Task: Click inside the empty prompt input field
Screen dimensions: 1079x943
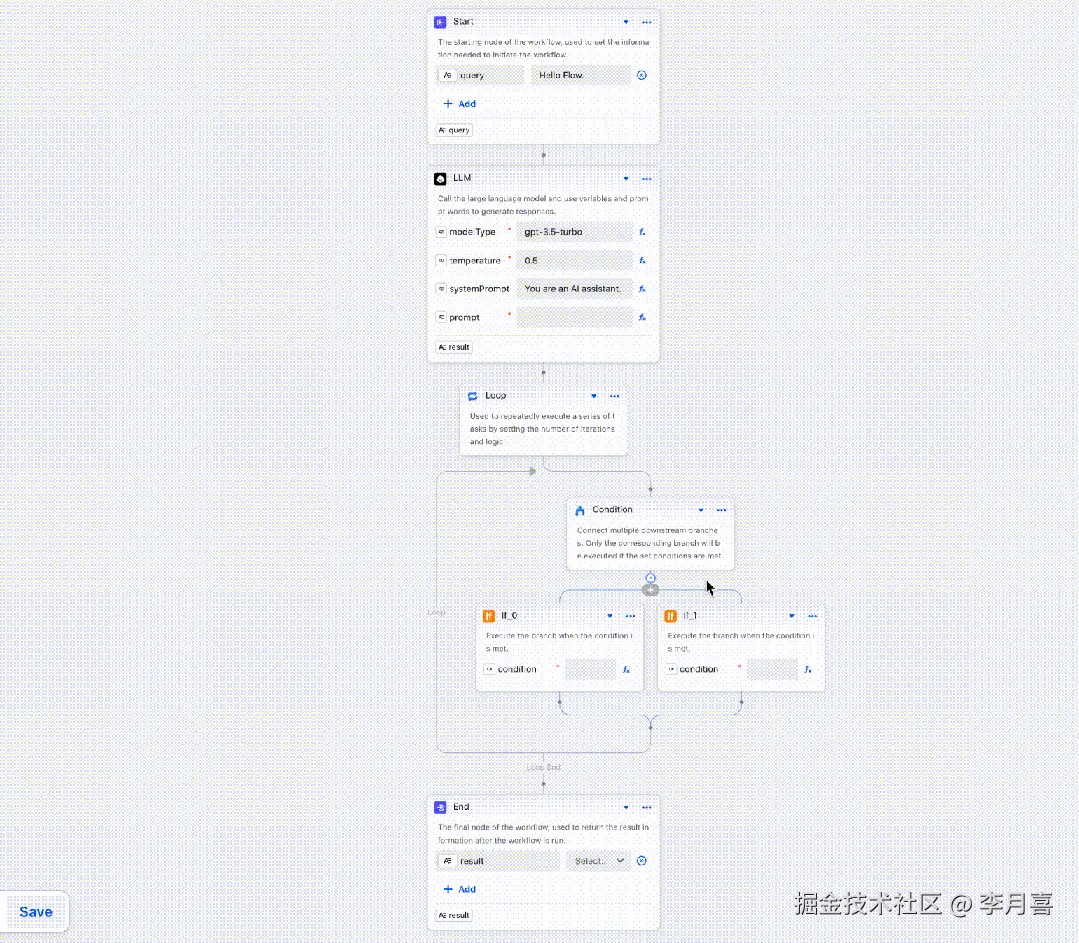Action: (x=575, y=317)
